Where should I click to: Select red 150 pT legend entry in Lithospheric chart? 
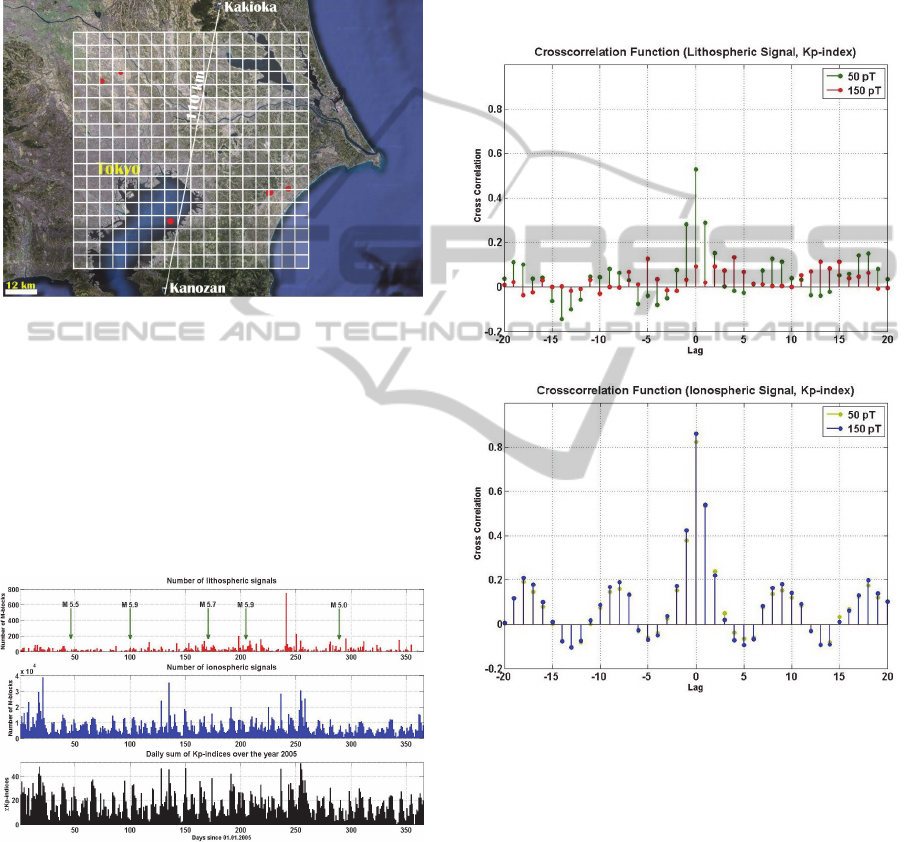[x=857, y=90]
